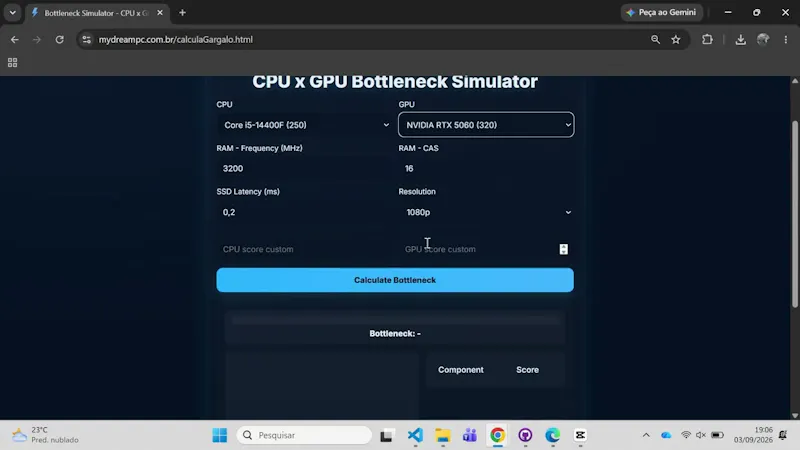Show hidden system tray icons
The height and width of the screenshot is (450, 800).
pyautogui.click(x=646, y=435)
